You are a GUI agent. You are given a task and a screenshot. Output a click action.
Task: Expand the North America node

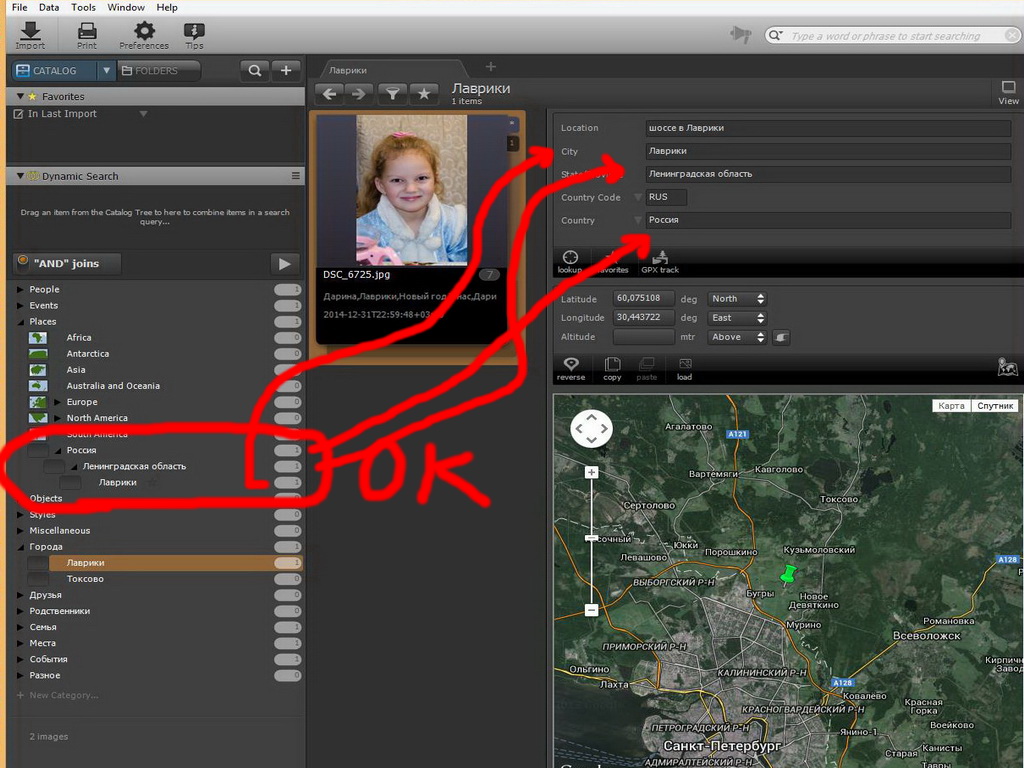coord(57,418)
